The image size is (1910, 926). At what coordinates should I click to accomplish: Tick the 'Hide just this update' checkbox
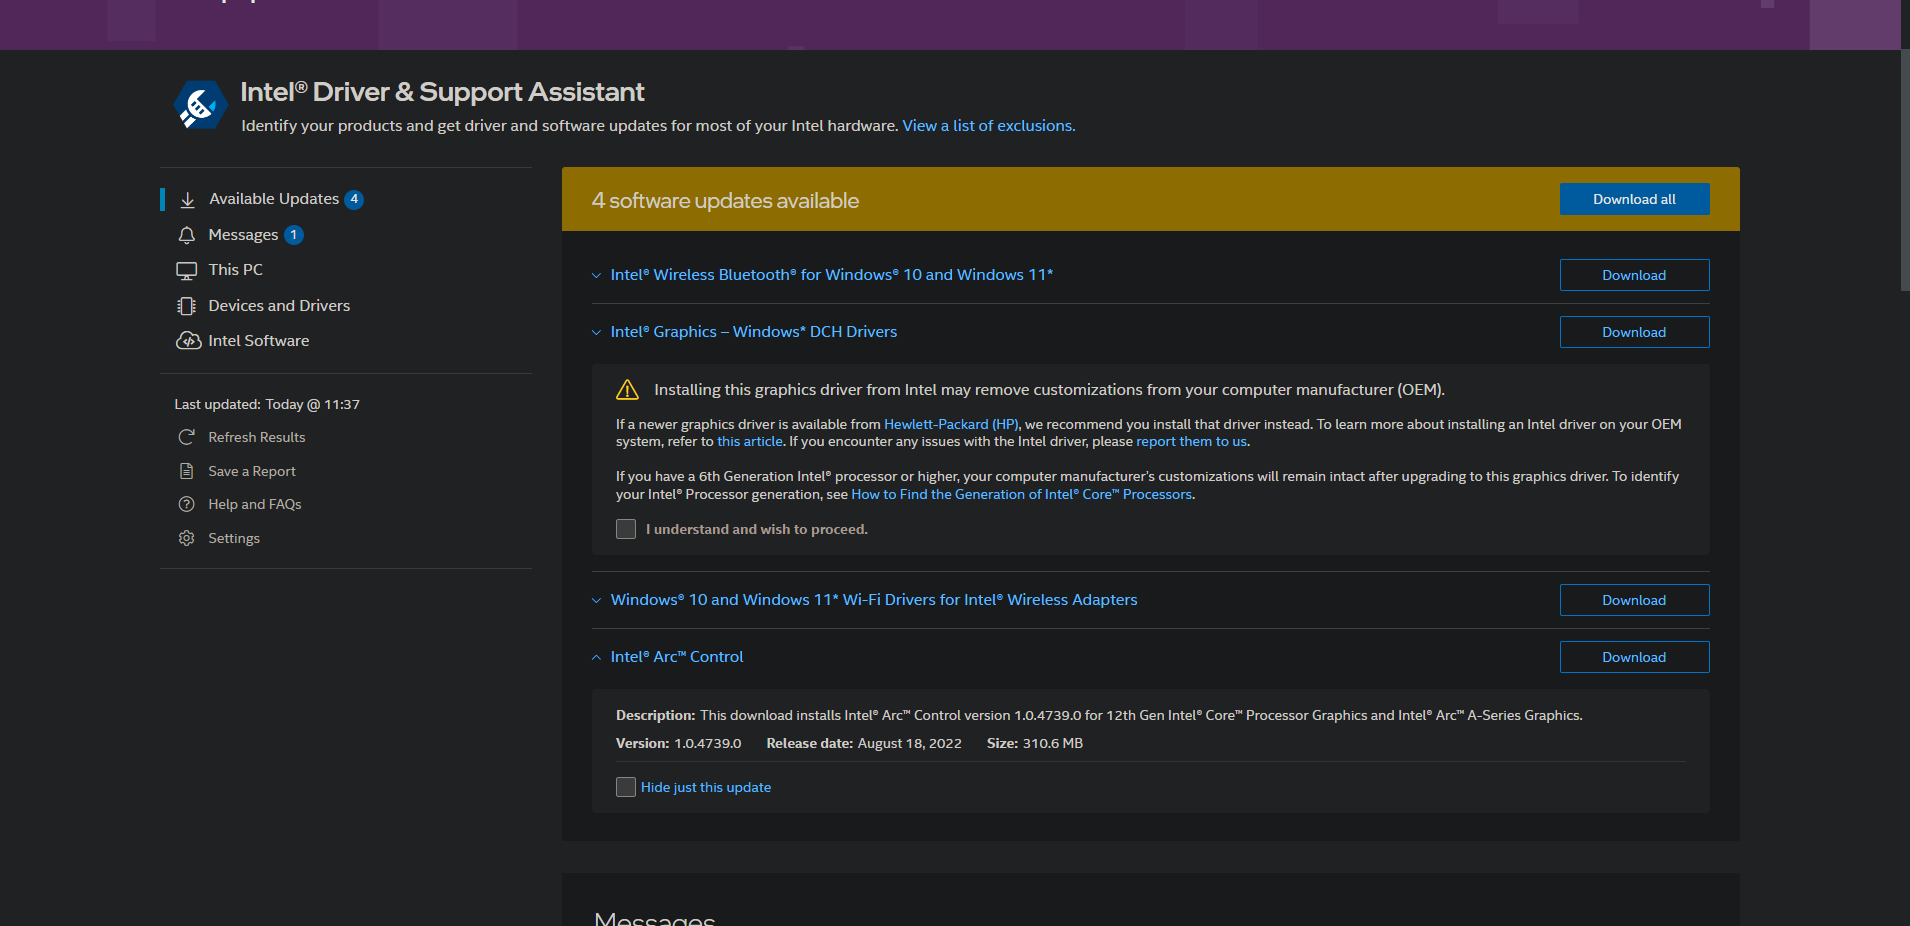click(x=626, y=787)
